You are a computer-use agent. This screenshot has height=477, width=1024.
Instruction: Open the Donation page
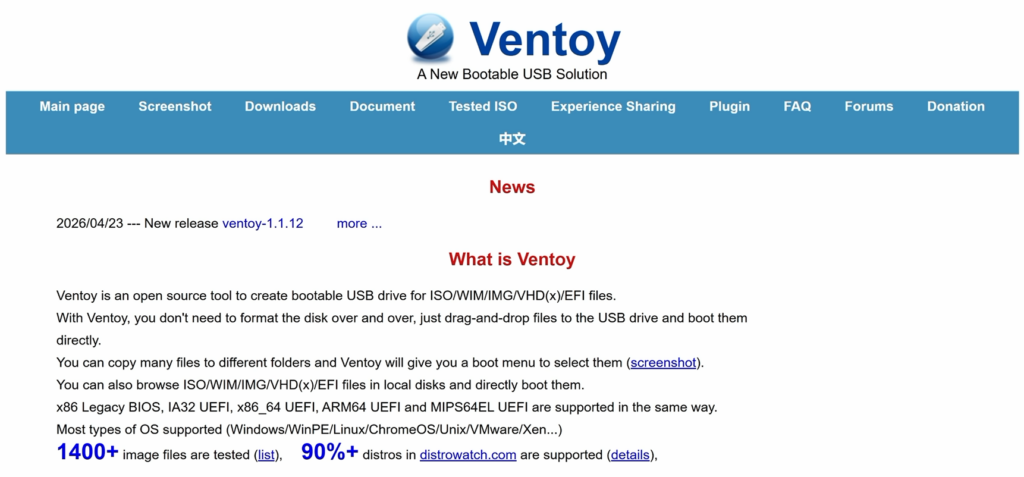coord(956,107)
